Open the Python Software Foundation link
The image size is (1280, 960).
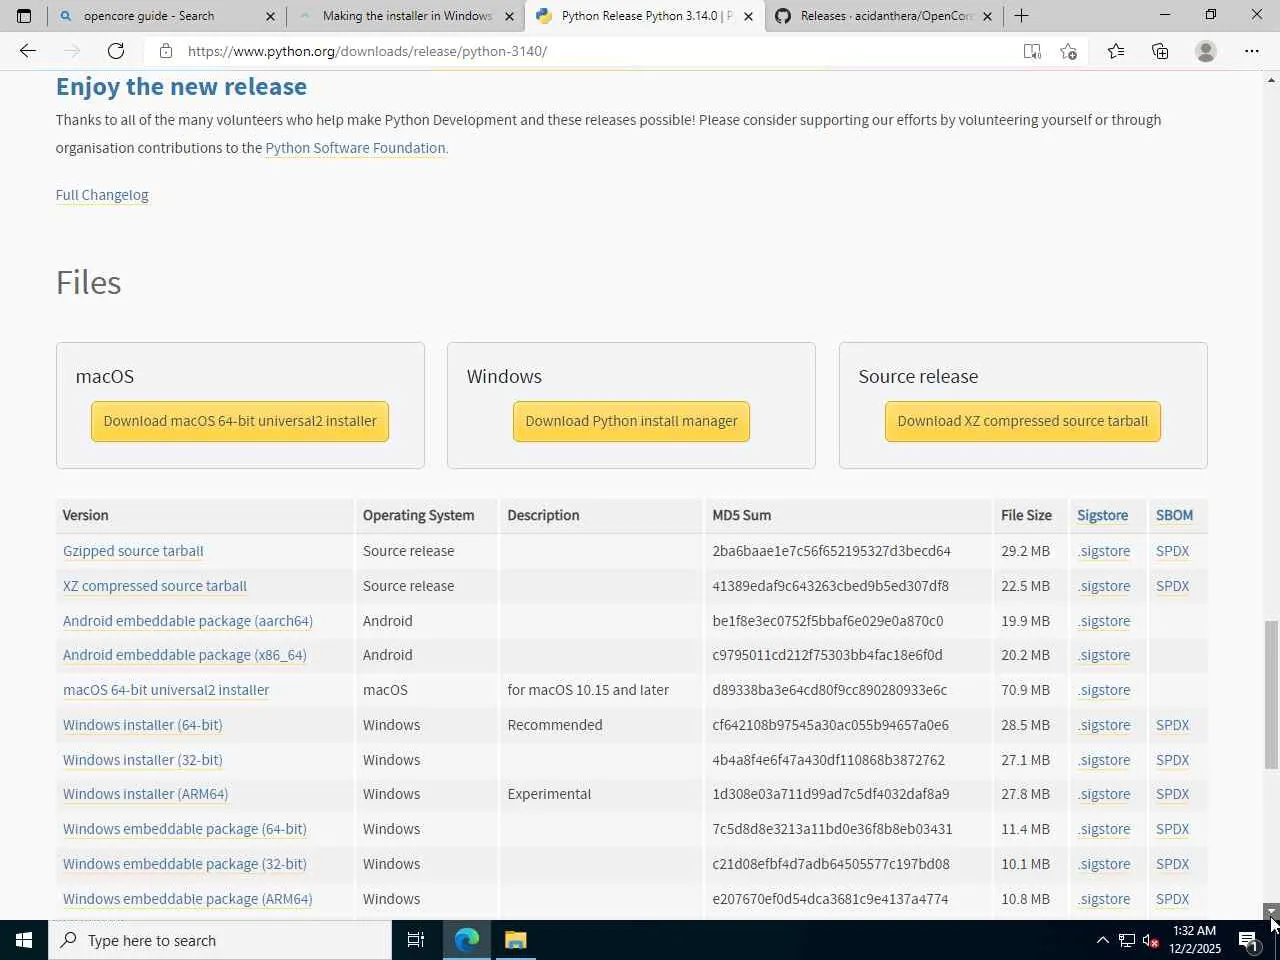point(355,148)
